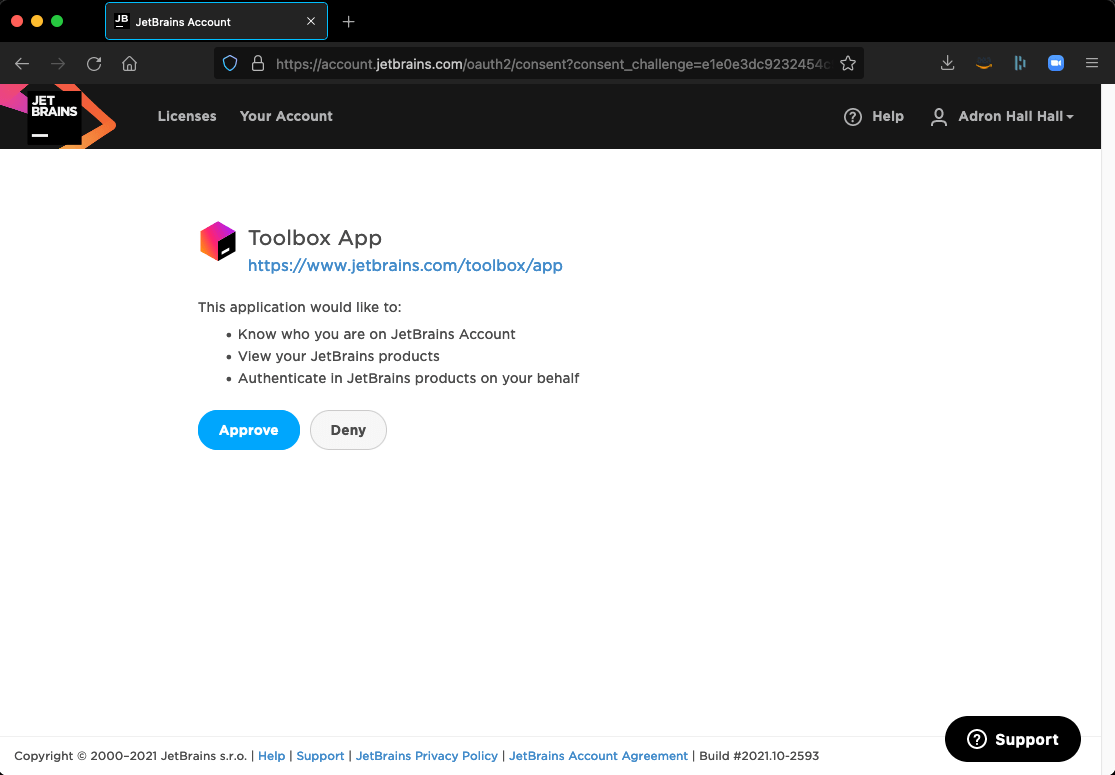Approve the Toolbox App access request
Viewport: 1115px width, 775px height.
tap(249, 430)
